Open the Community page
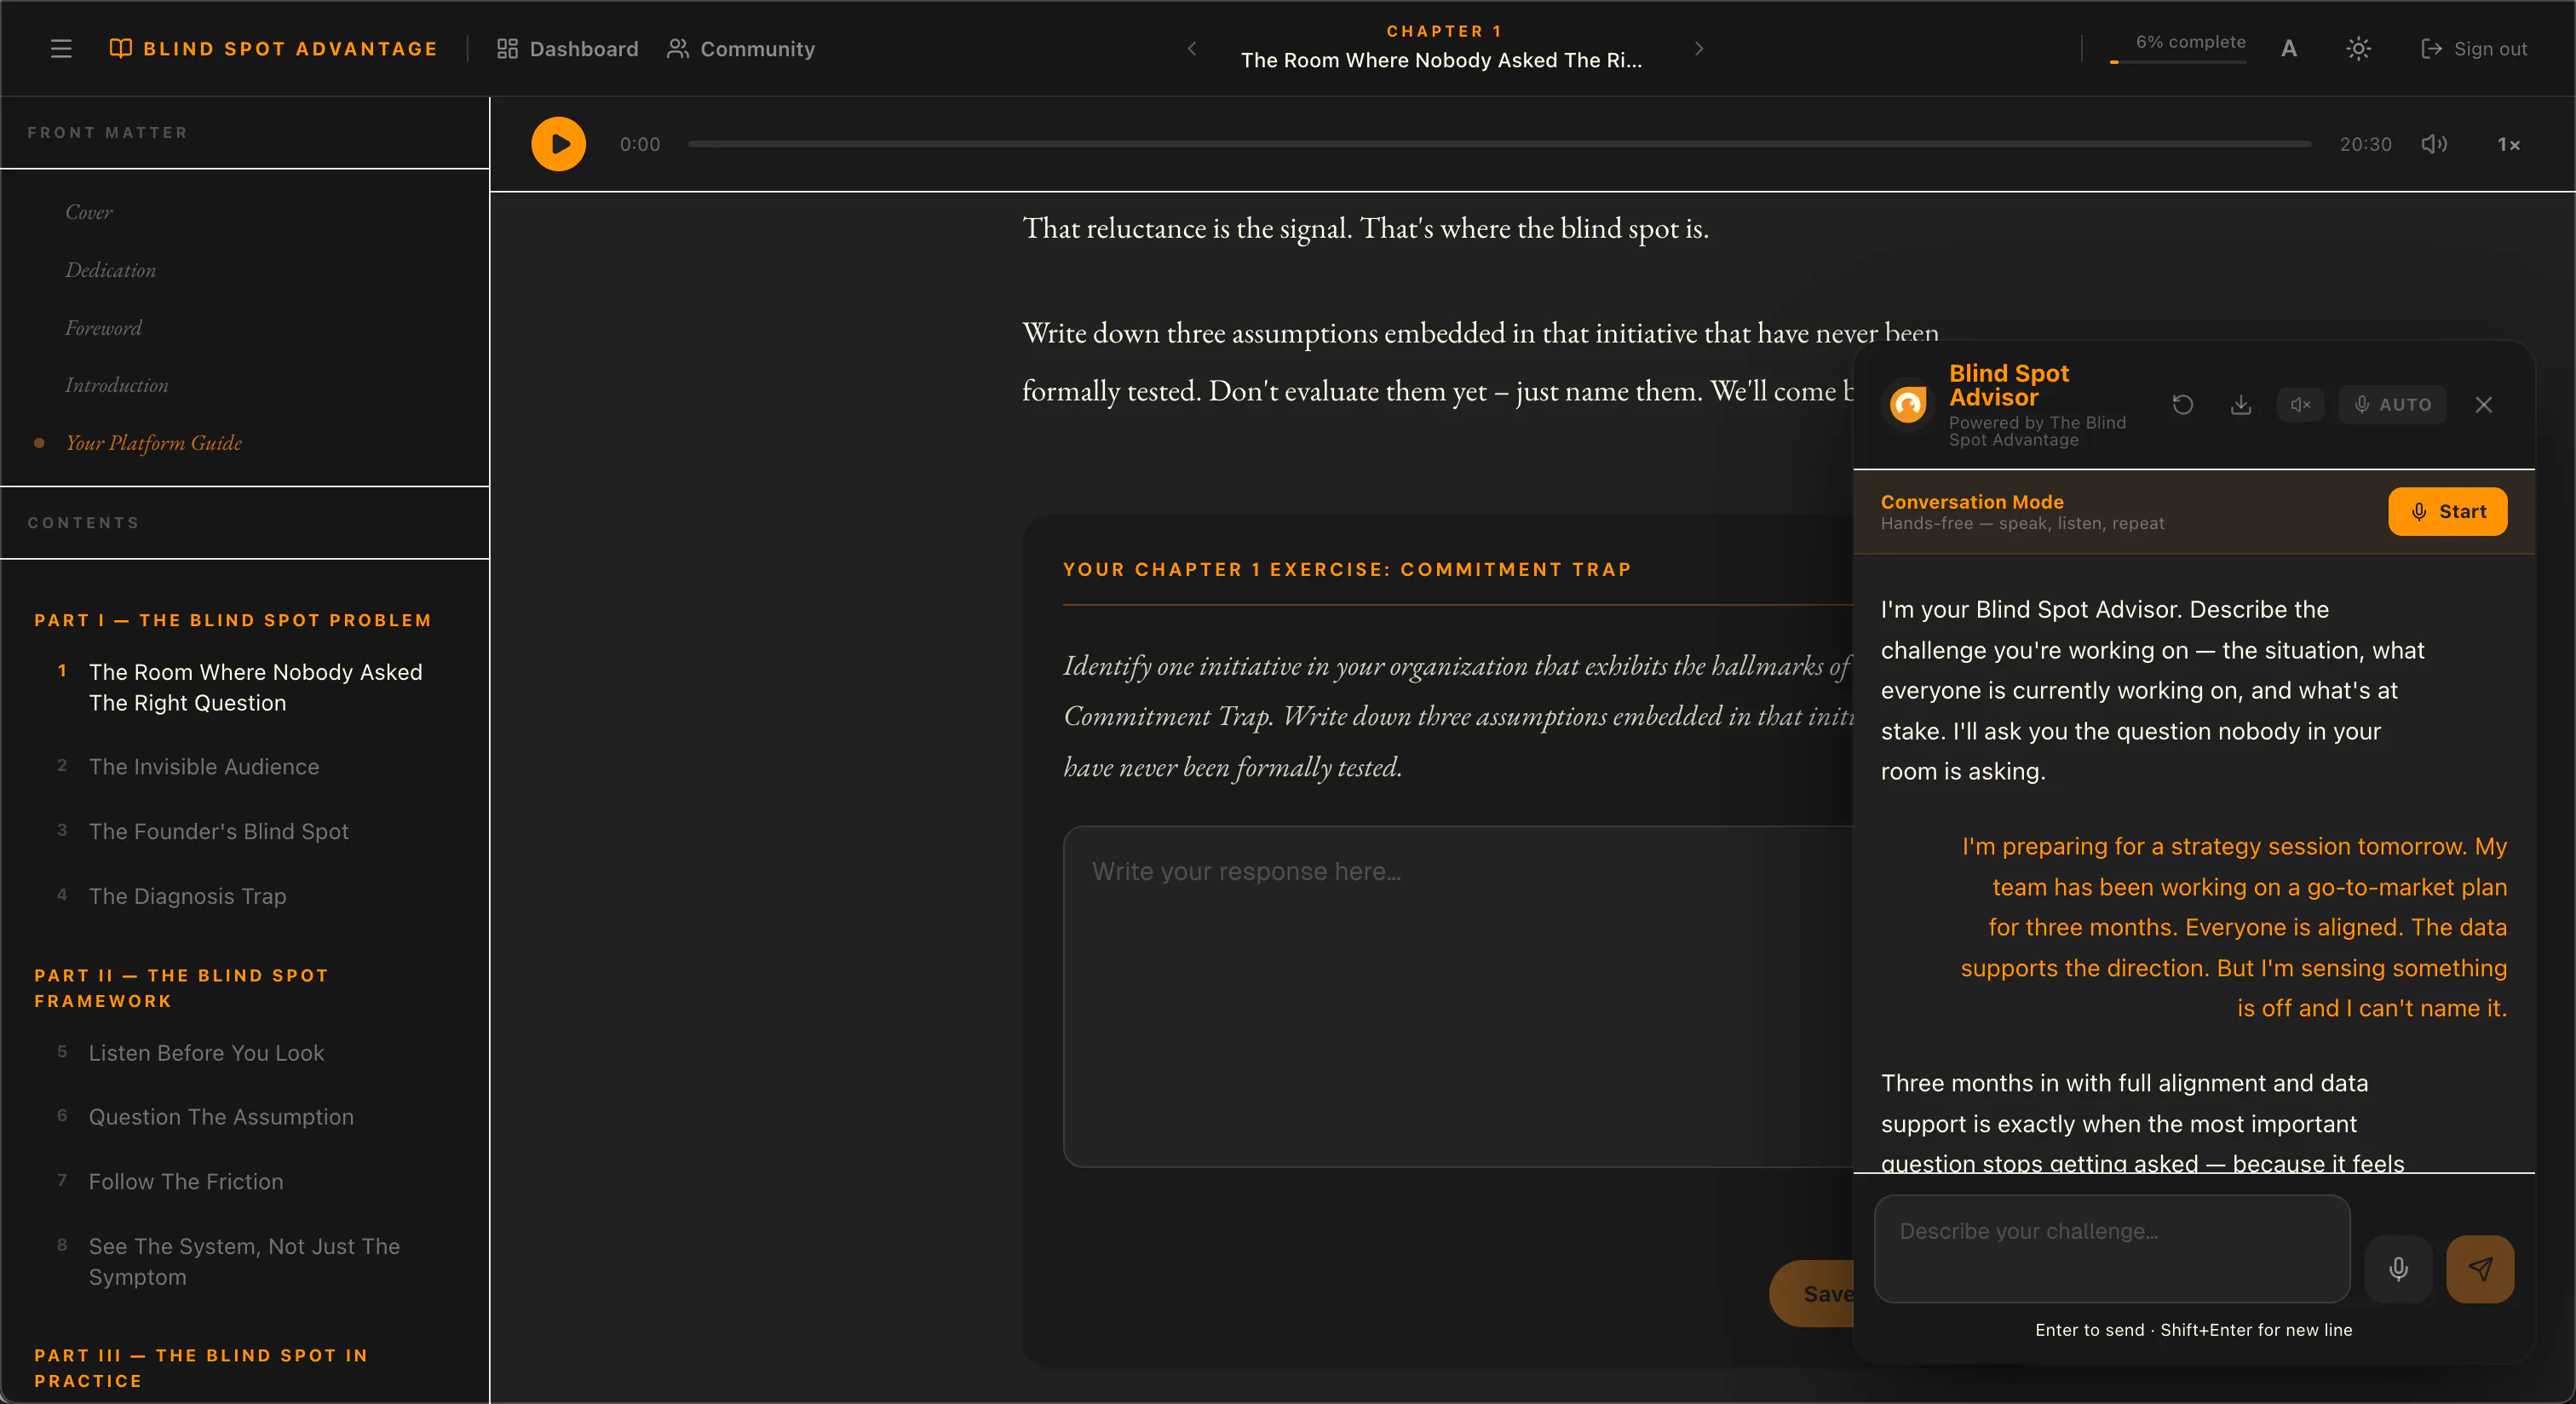The image size is (2576, 1404). pos(741,48)
